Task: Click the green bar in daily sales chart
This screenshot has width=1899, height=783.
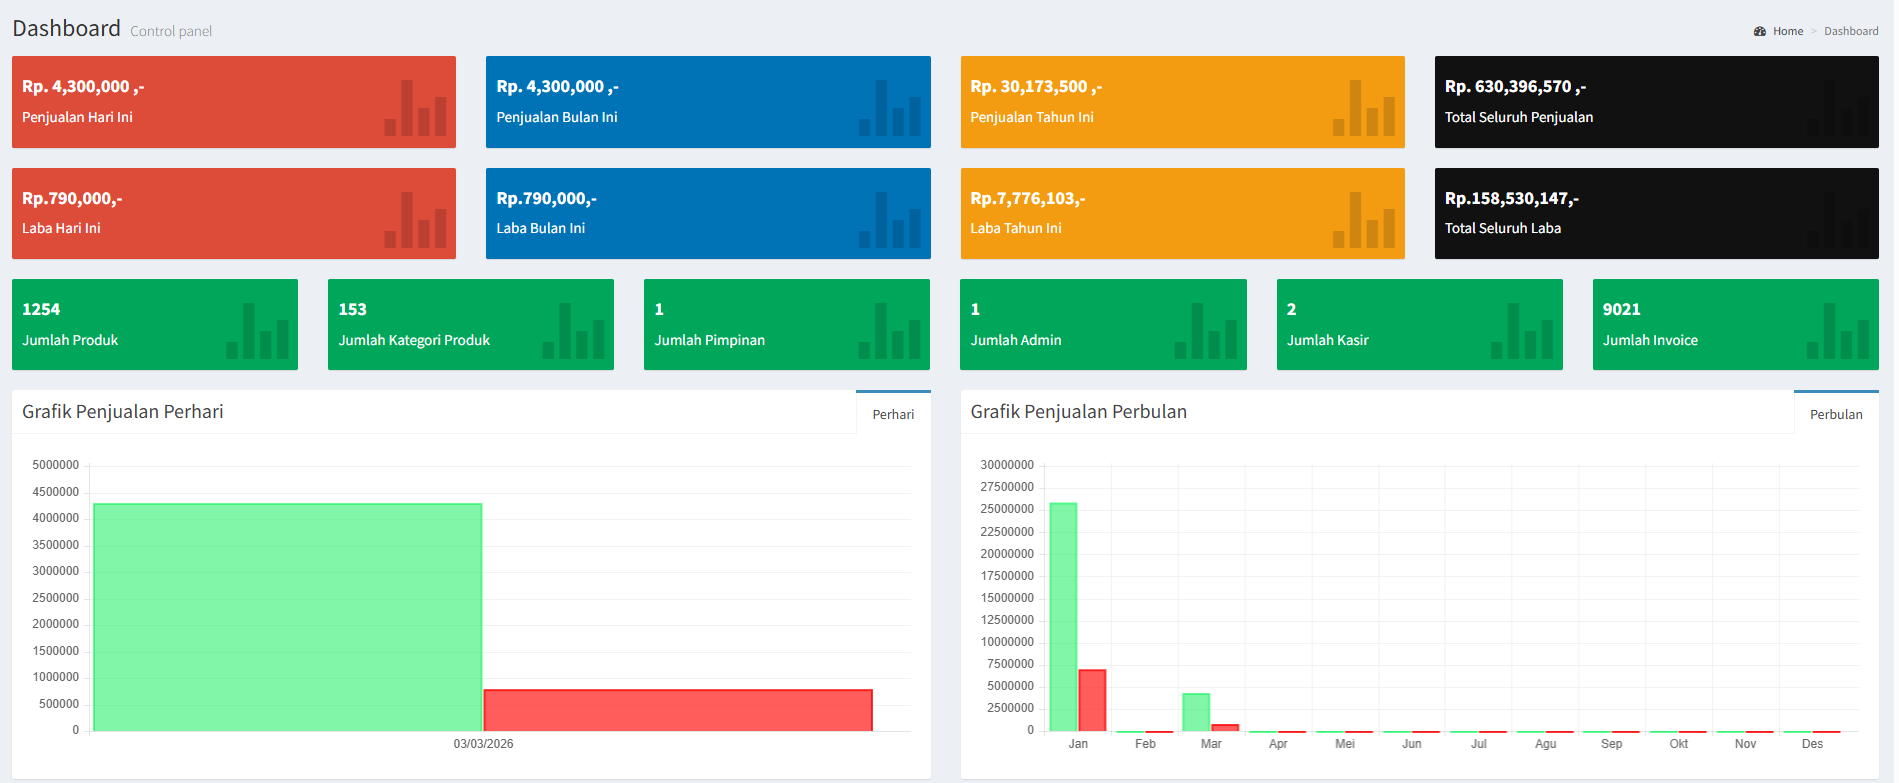Action: pos(288,617)
